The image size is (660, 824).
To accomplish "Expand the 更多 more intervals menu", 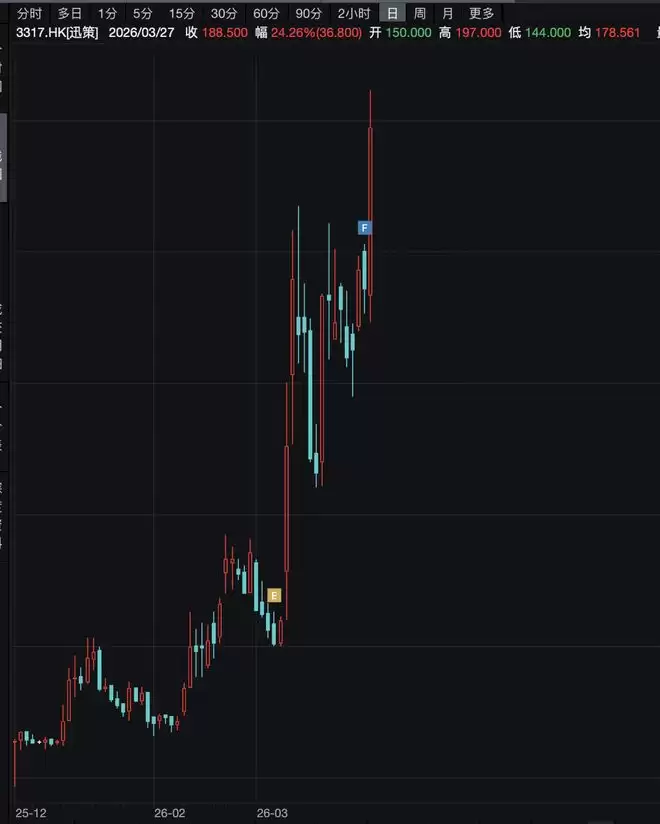I will (481, 14).
